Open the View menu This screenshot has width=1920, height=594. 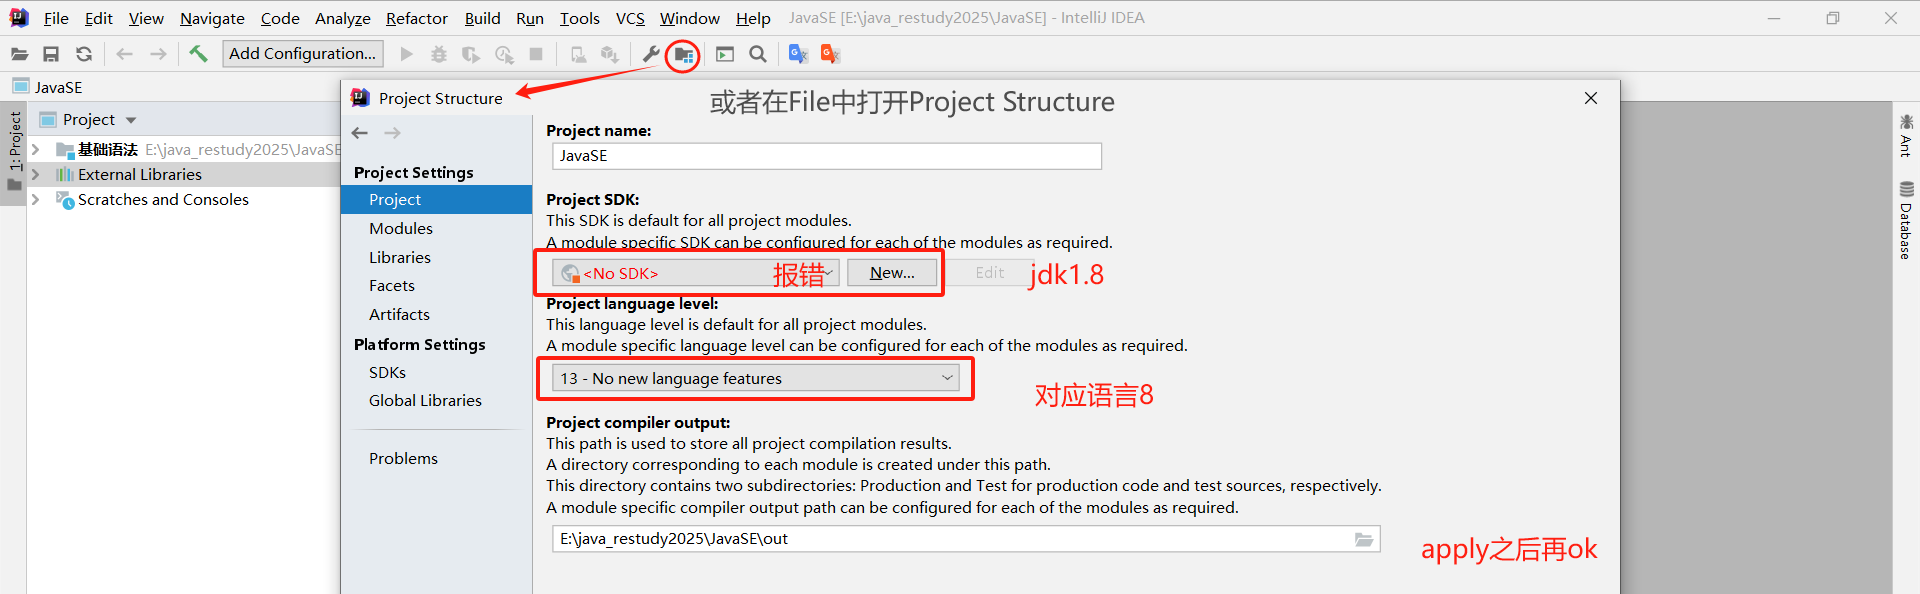[x=146, y=18]
